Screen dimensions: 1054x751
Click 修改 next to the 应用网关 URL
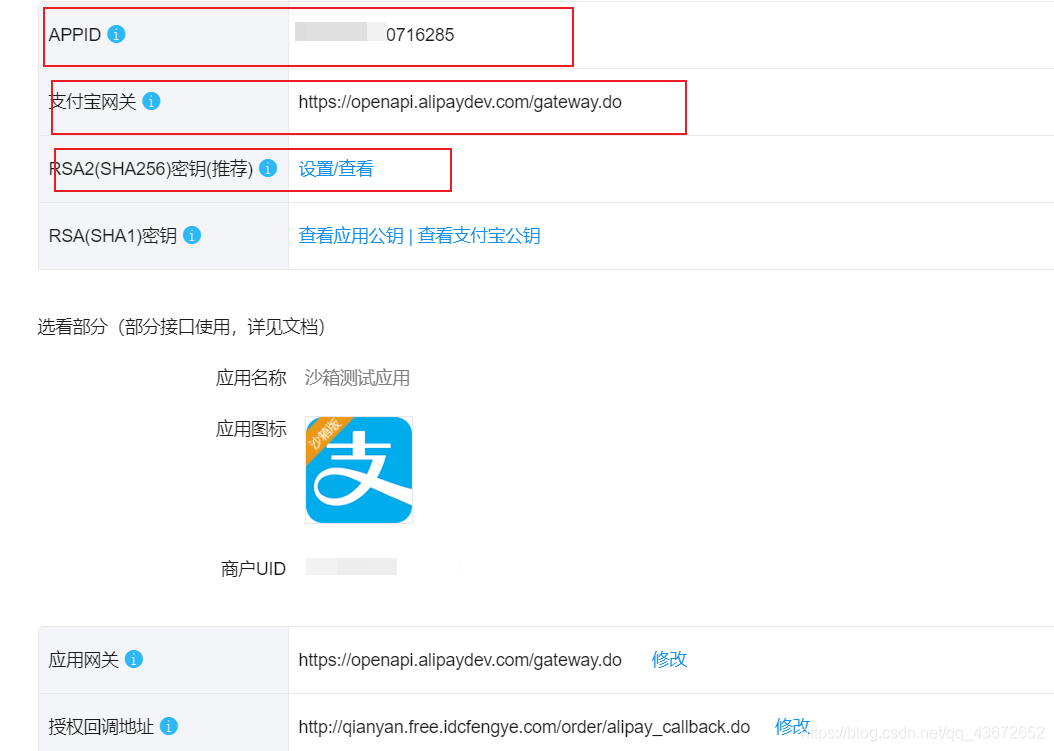(670, 660)
